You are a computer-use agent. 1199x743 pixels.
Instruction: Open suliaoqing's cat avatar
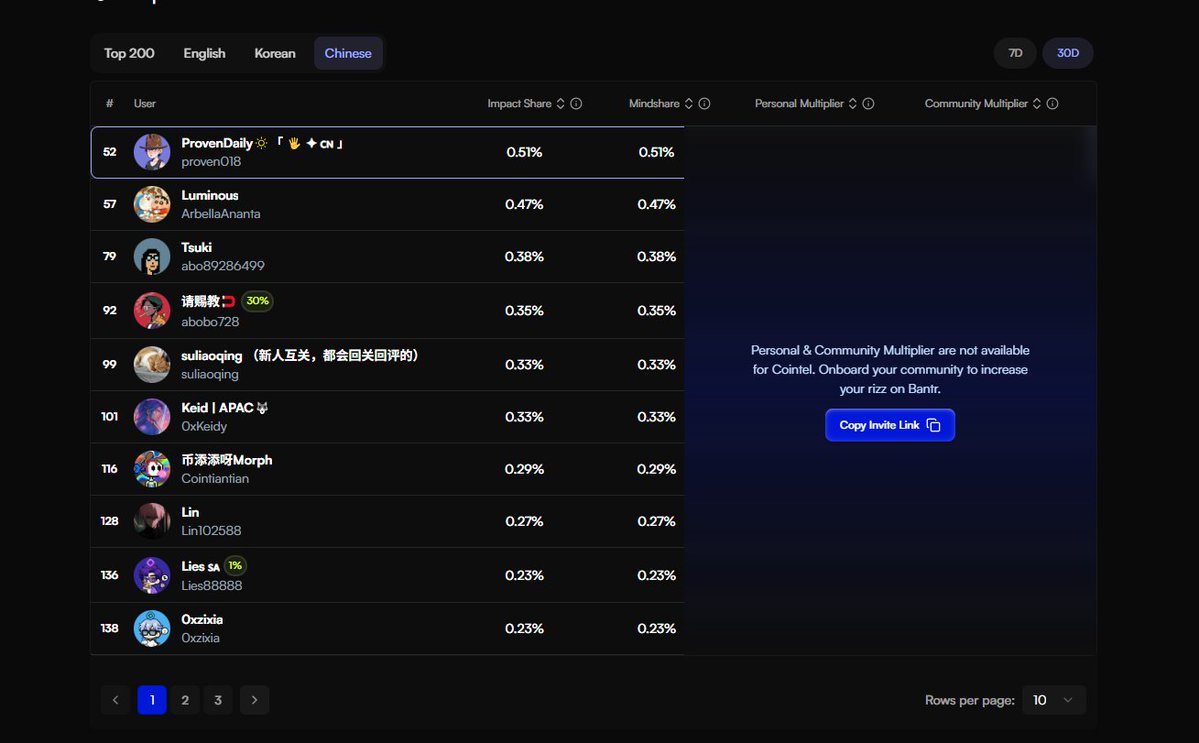(x=152, y=365)
